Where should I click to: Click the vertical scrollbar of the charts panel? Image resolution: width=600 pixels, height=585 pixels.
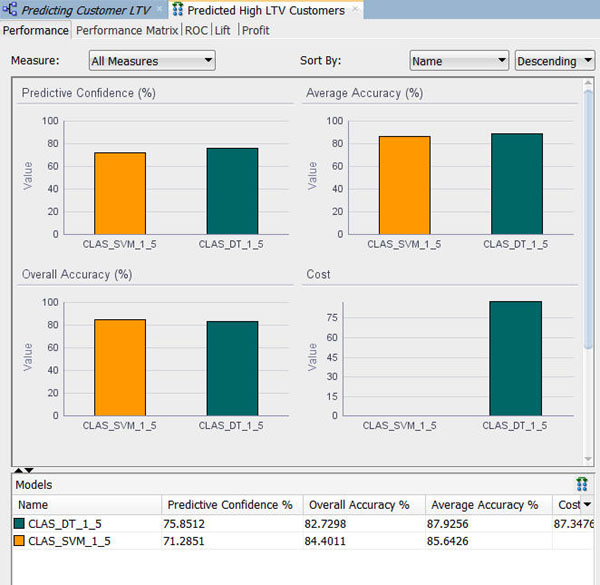click(588, 250)
